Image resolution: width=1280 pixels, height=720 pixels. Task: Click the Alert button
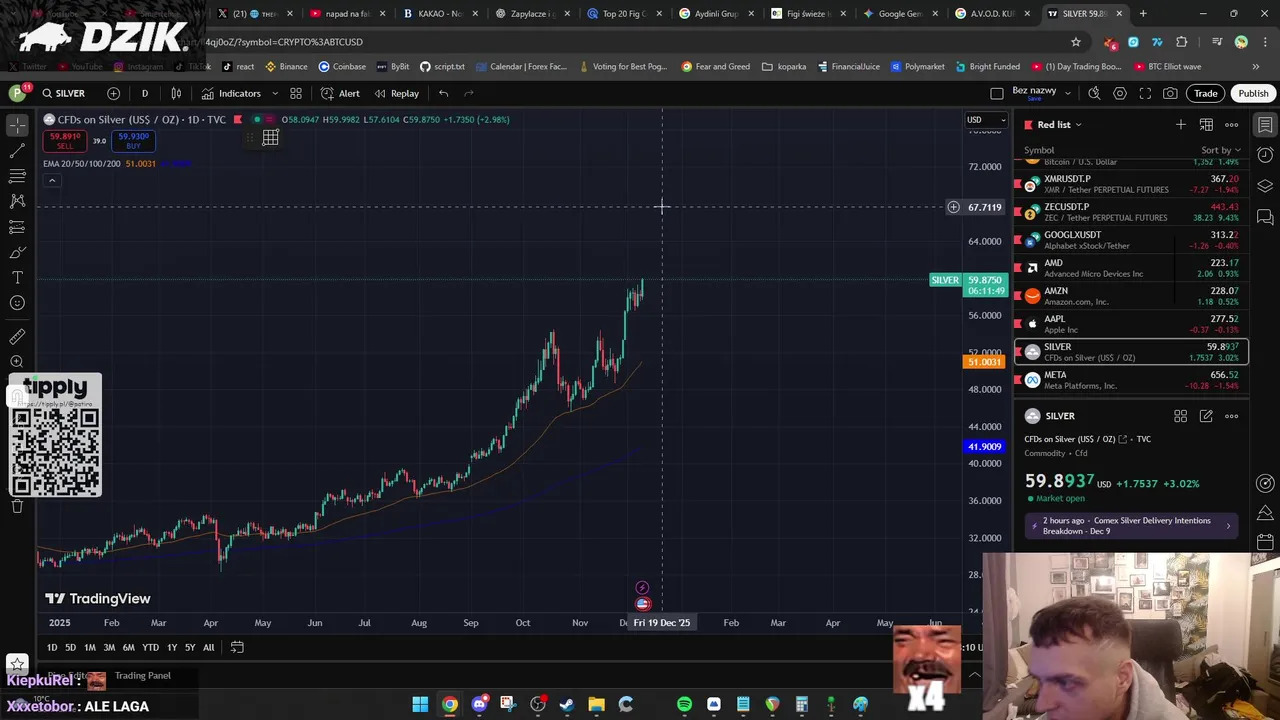pos(340,93)
